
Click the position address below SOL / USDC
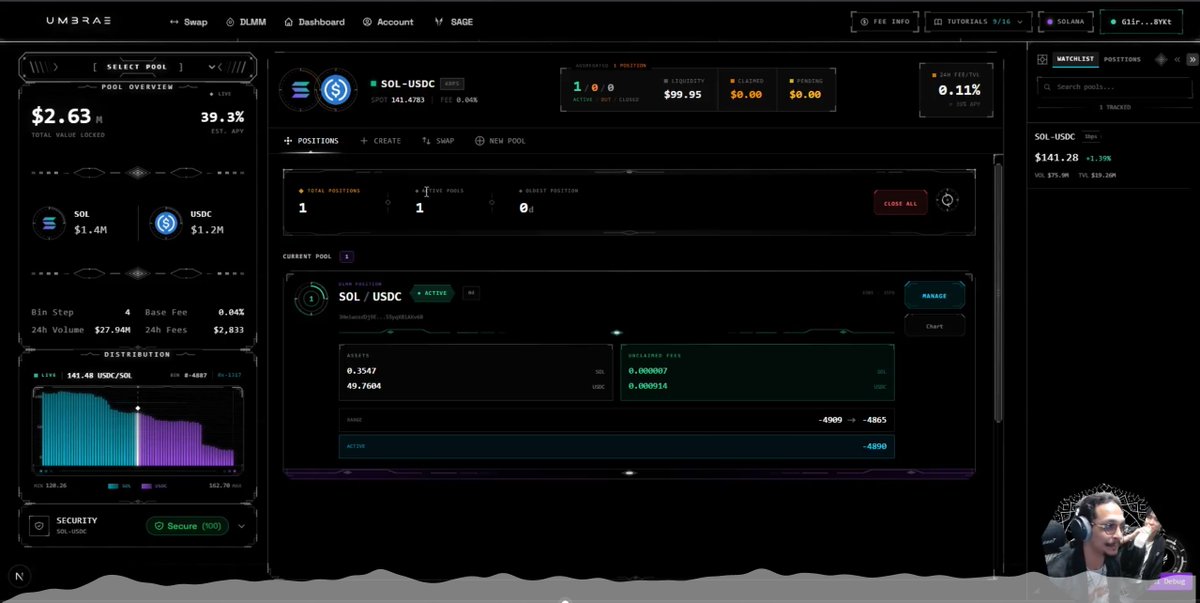tap(380, 316)
